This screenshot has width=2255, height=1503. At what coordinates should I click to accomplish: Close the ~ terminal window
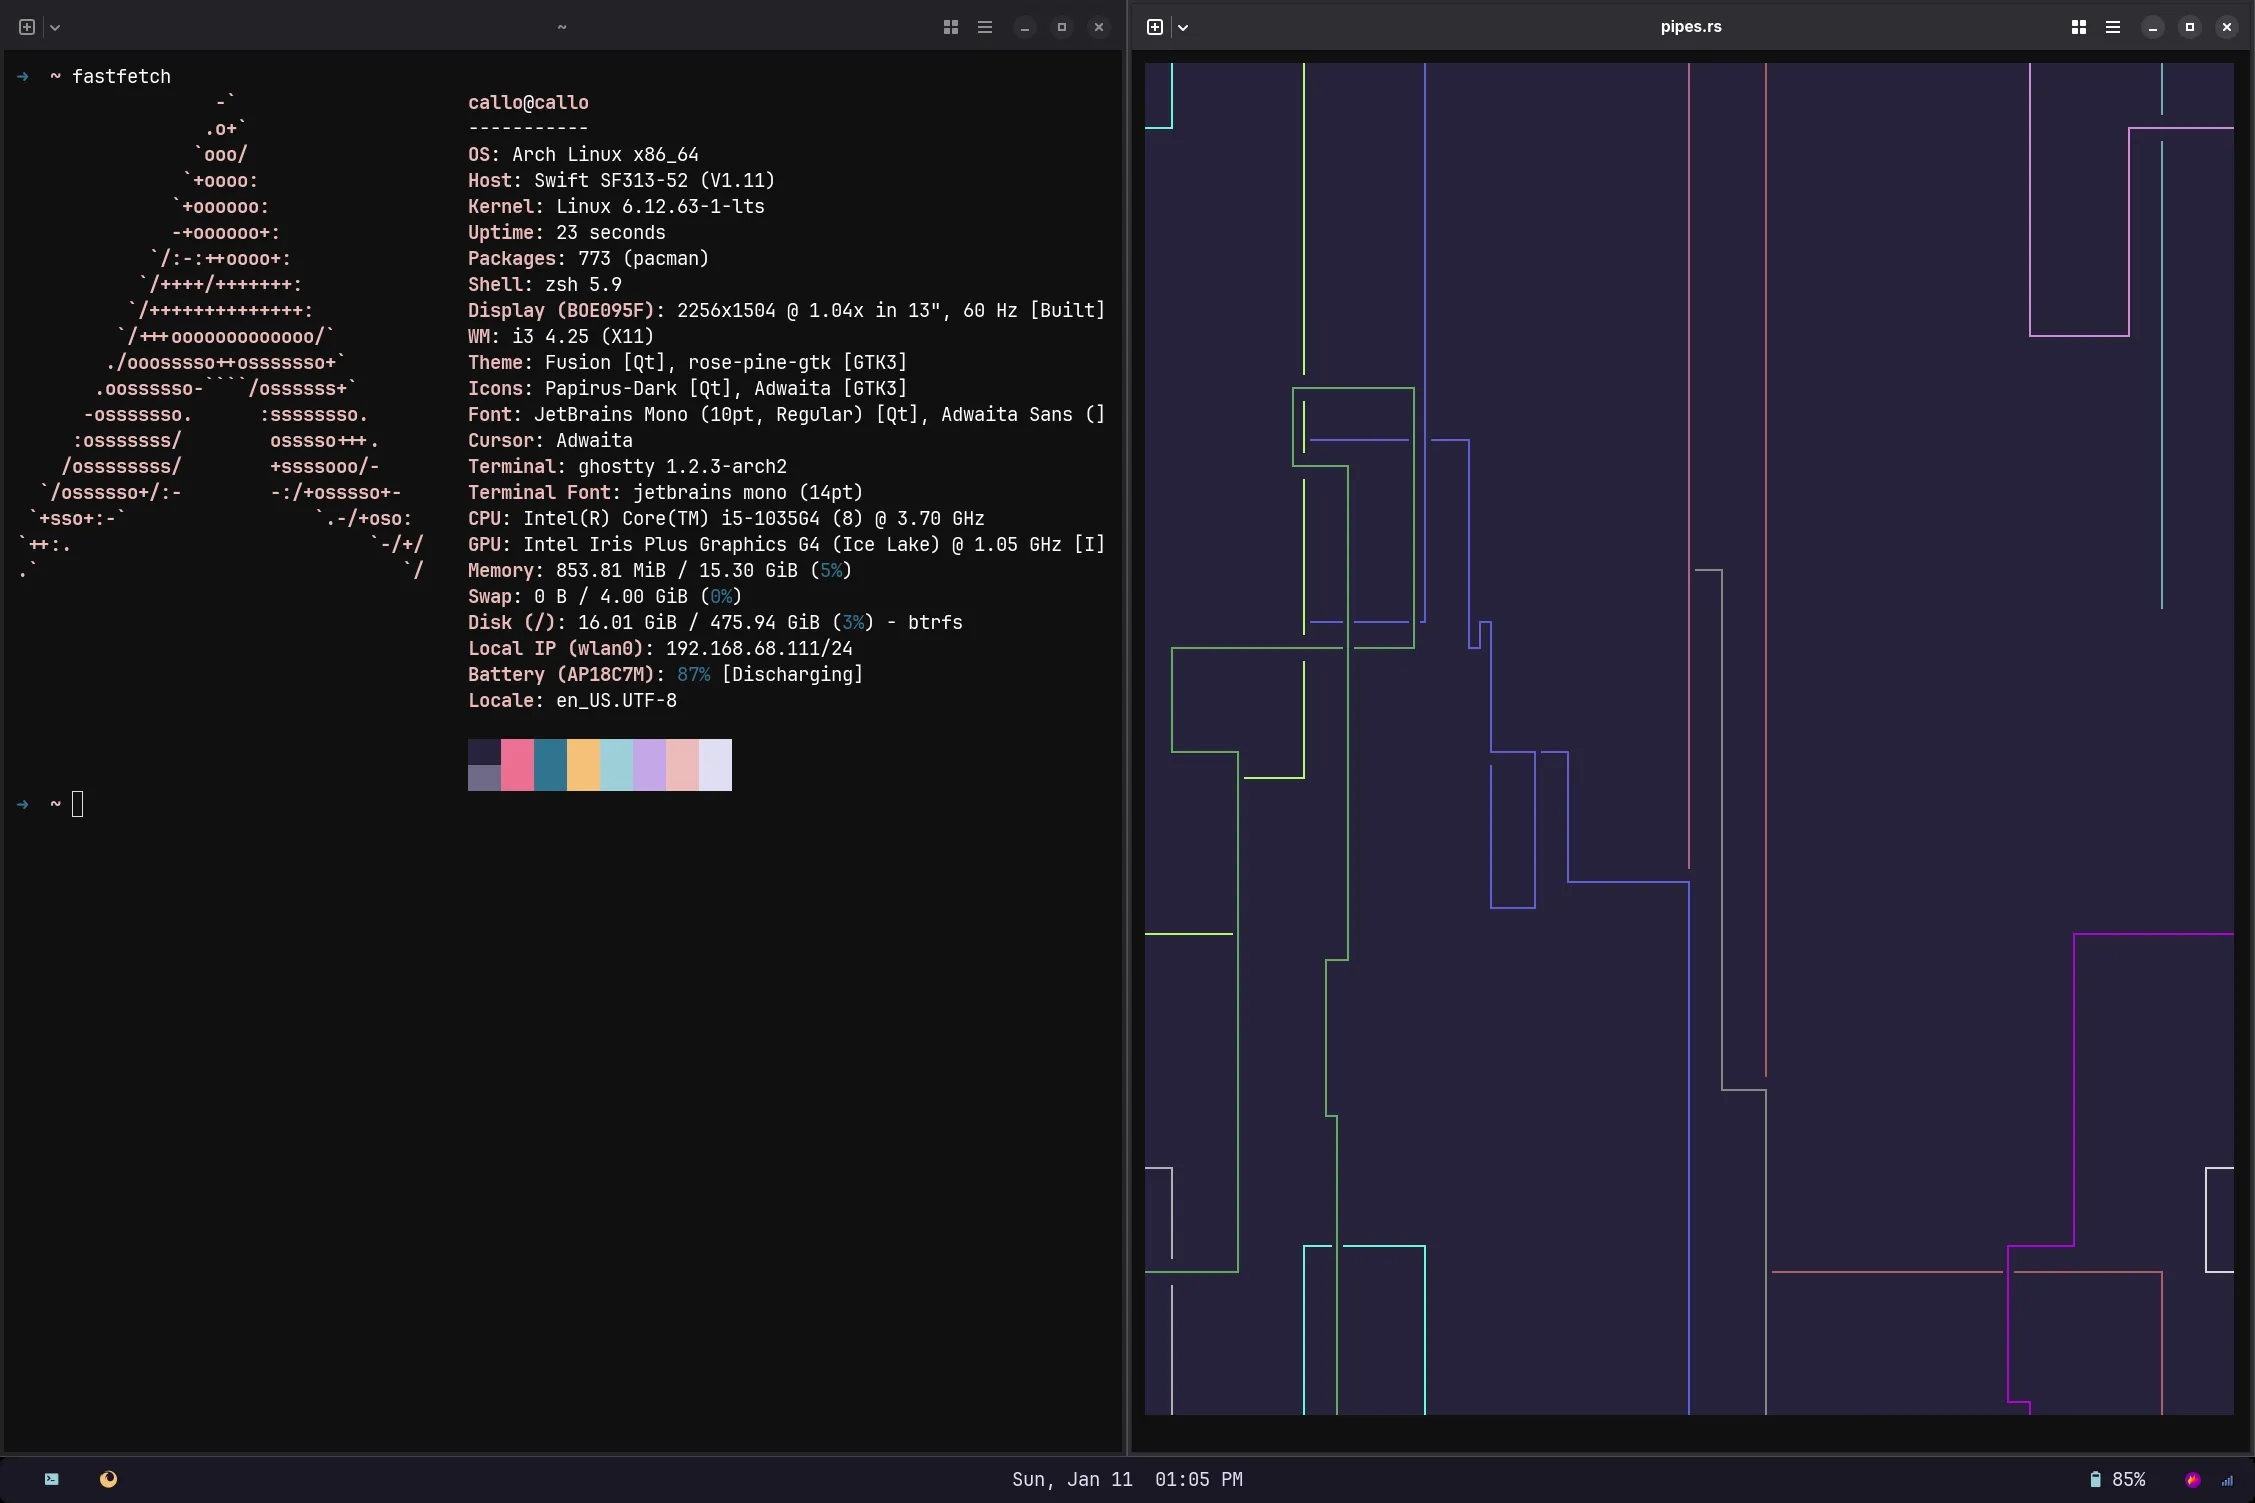1099,27
